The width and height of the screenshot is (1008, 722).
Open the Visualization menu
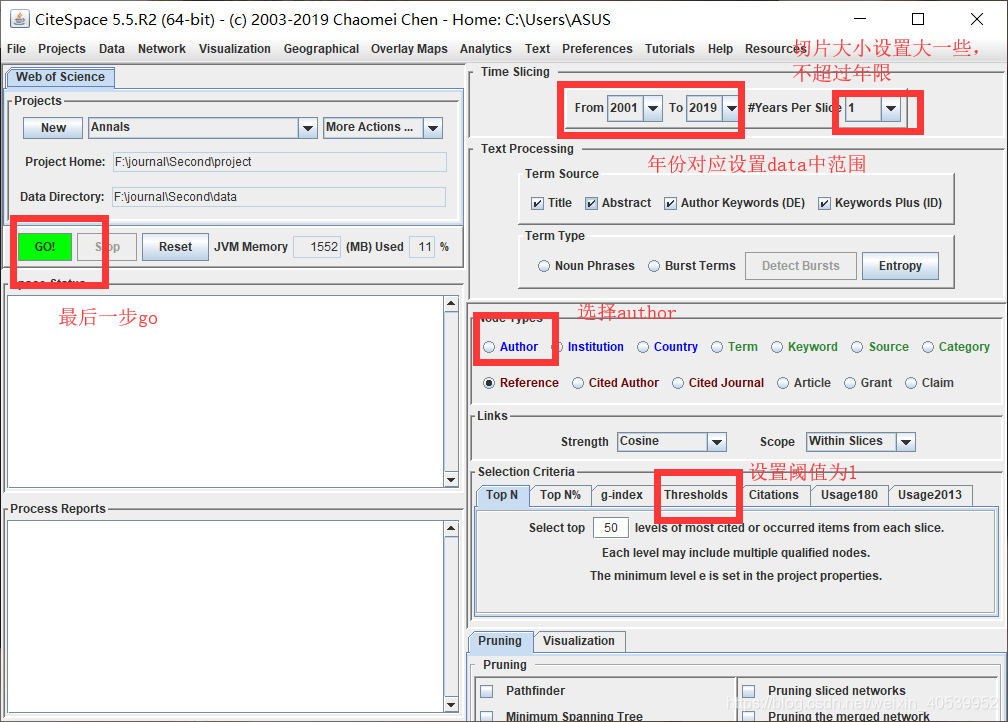[x=235, y=49]
